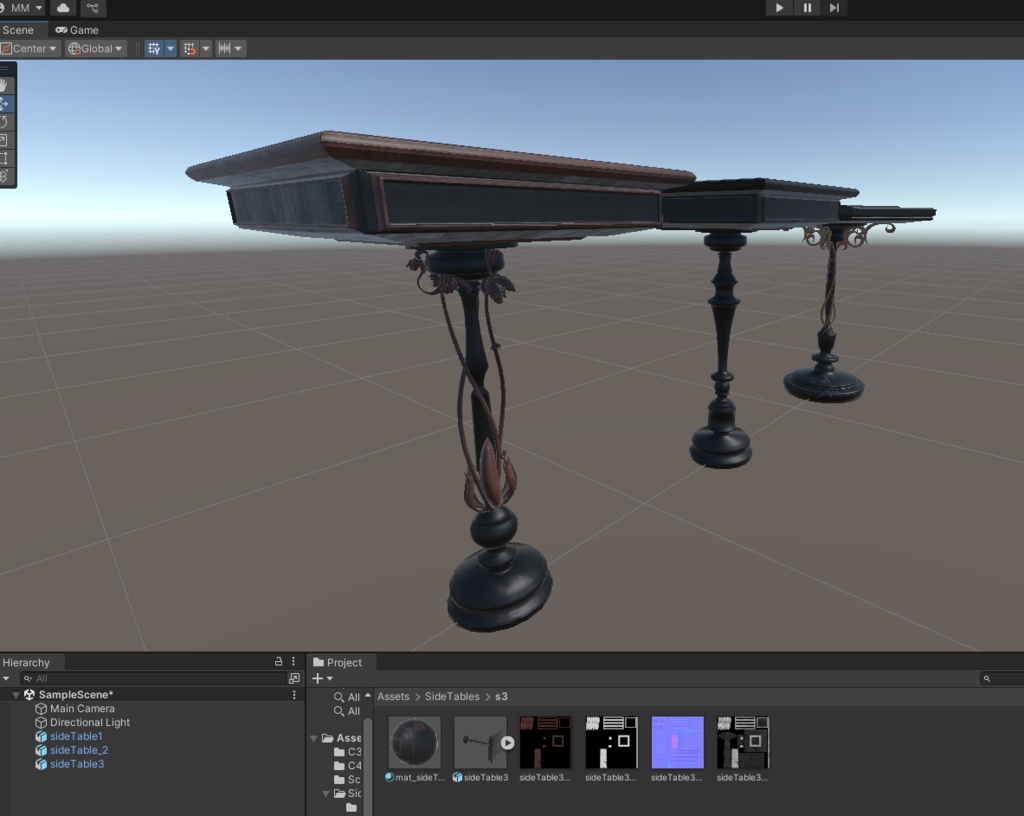The image size is (1024, 816).
Task: Select the Hand view tool
Action: pos(5,86)
